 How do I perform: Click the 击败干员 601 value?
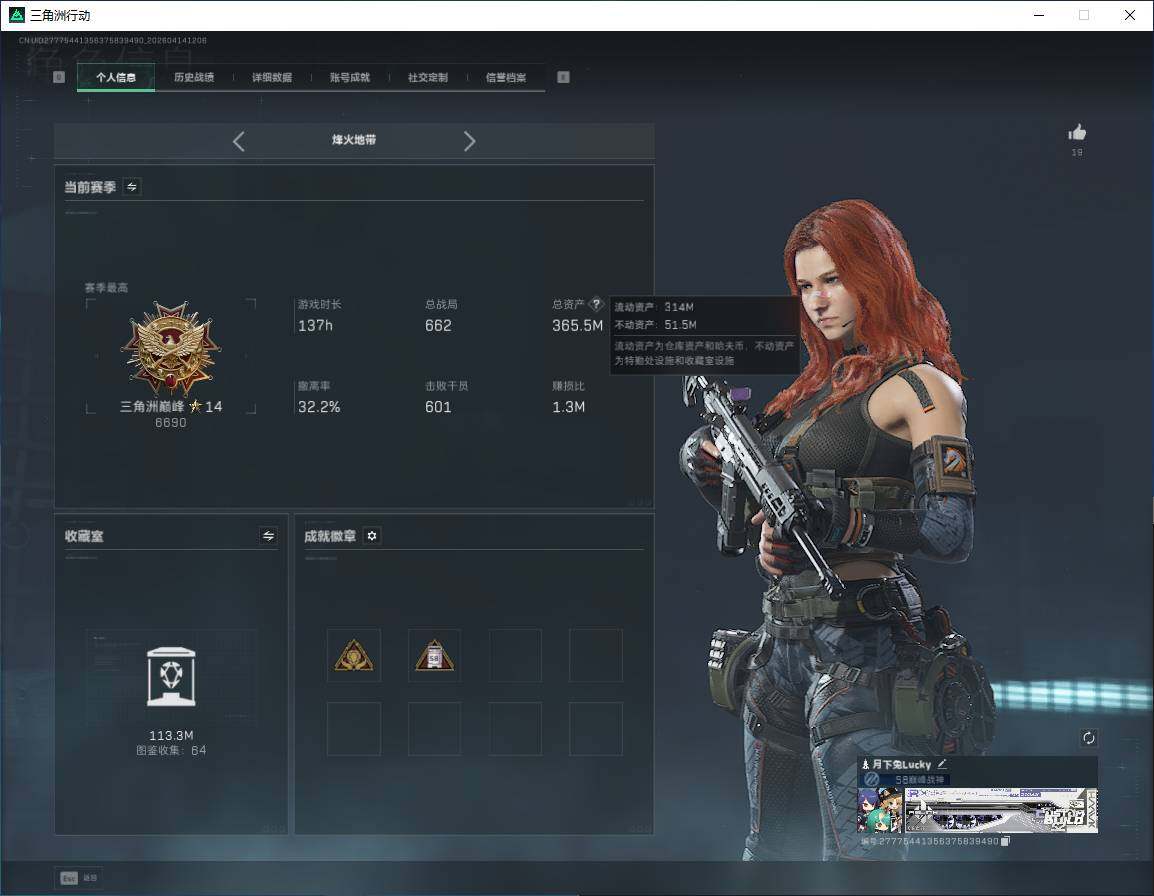tap(438, 406)
